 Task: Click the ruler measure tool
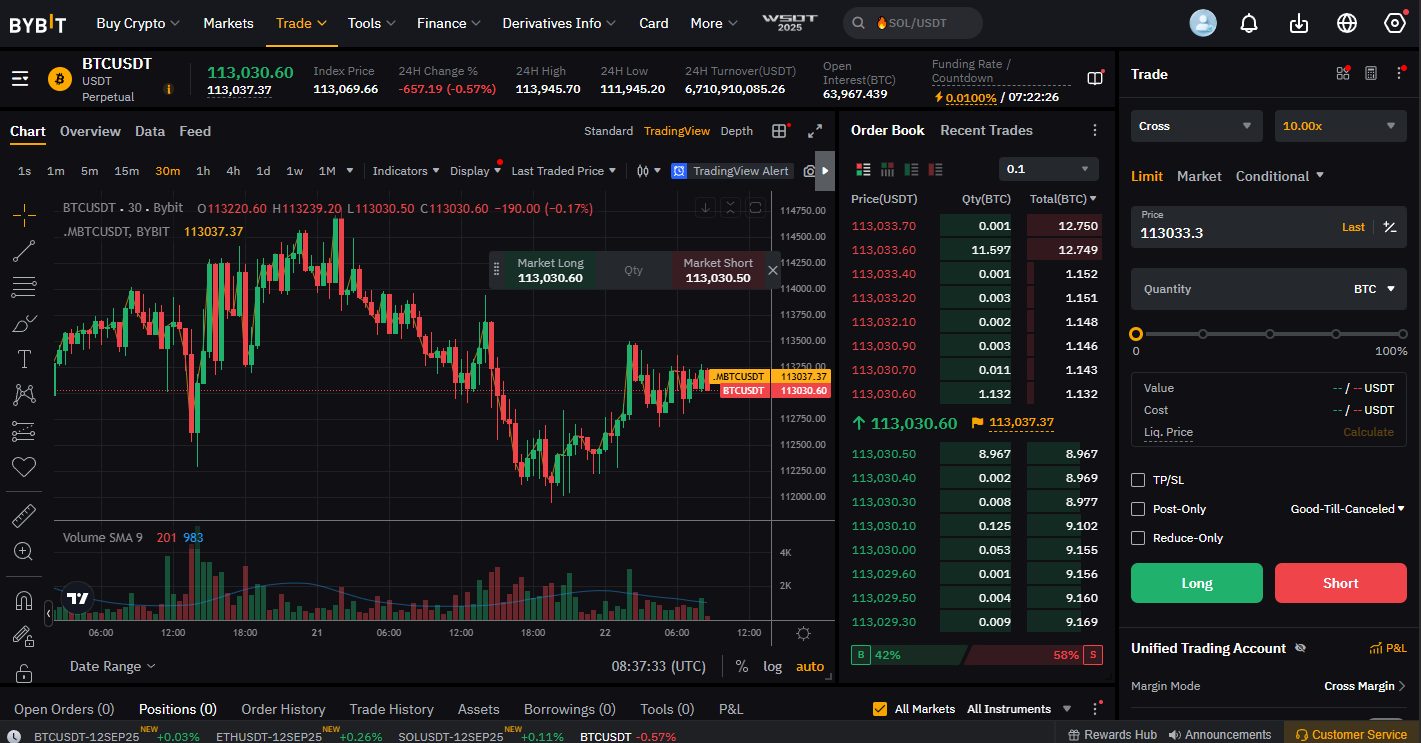click(24, 516)
